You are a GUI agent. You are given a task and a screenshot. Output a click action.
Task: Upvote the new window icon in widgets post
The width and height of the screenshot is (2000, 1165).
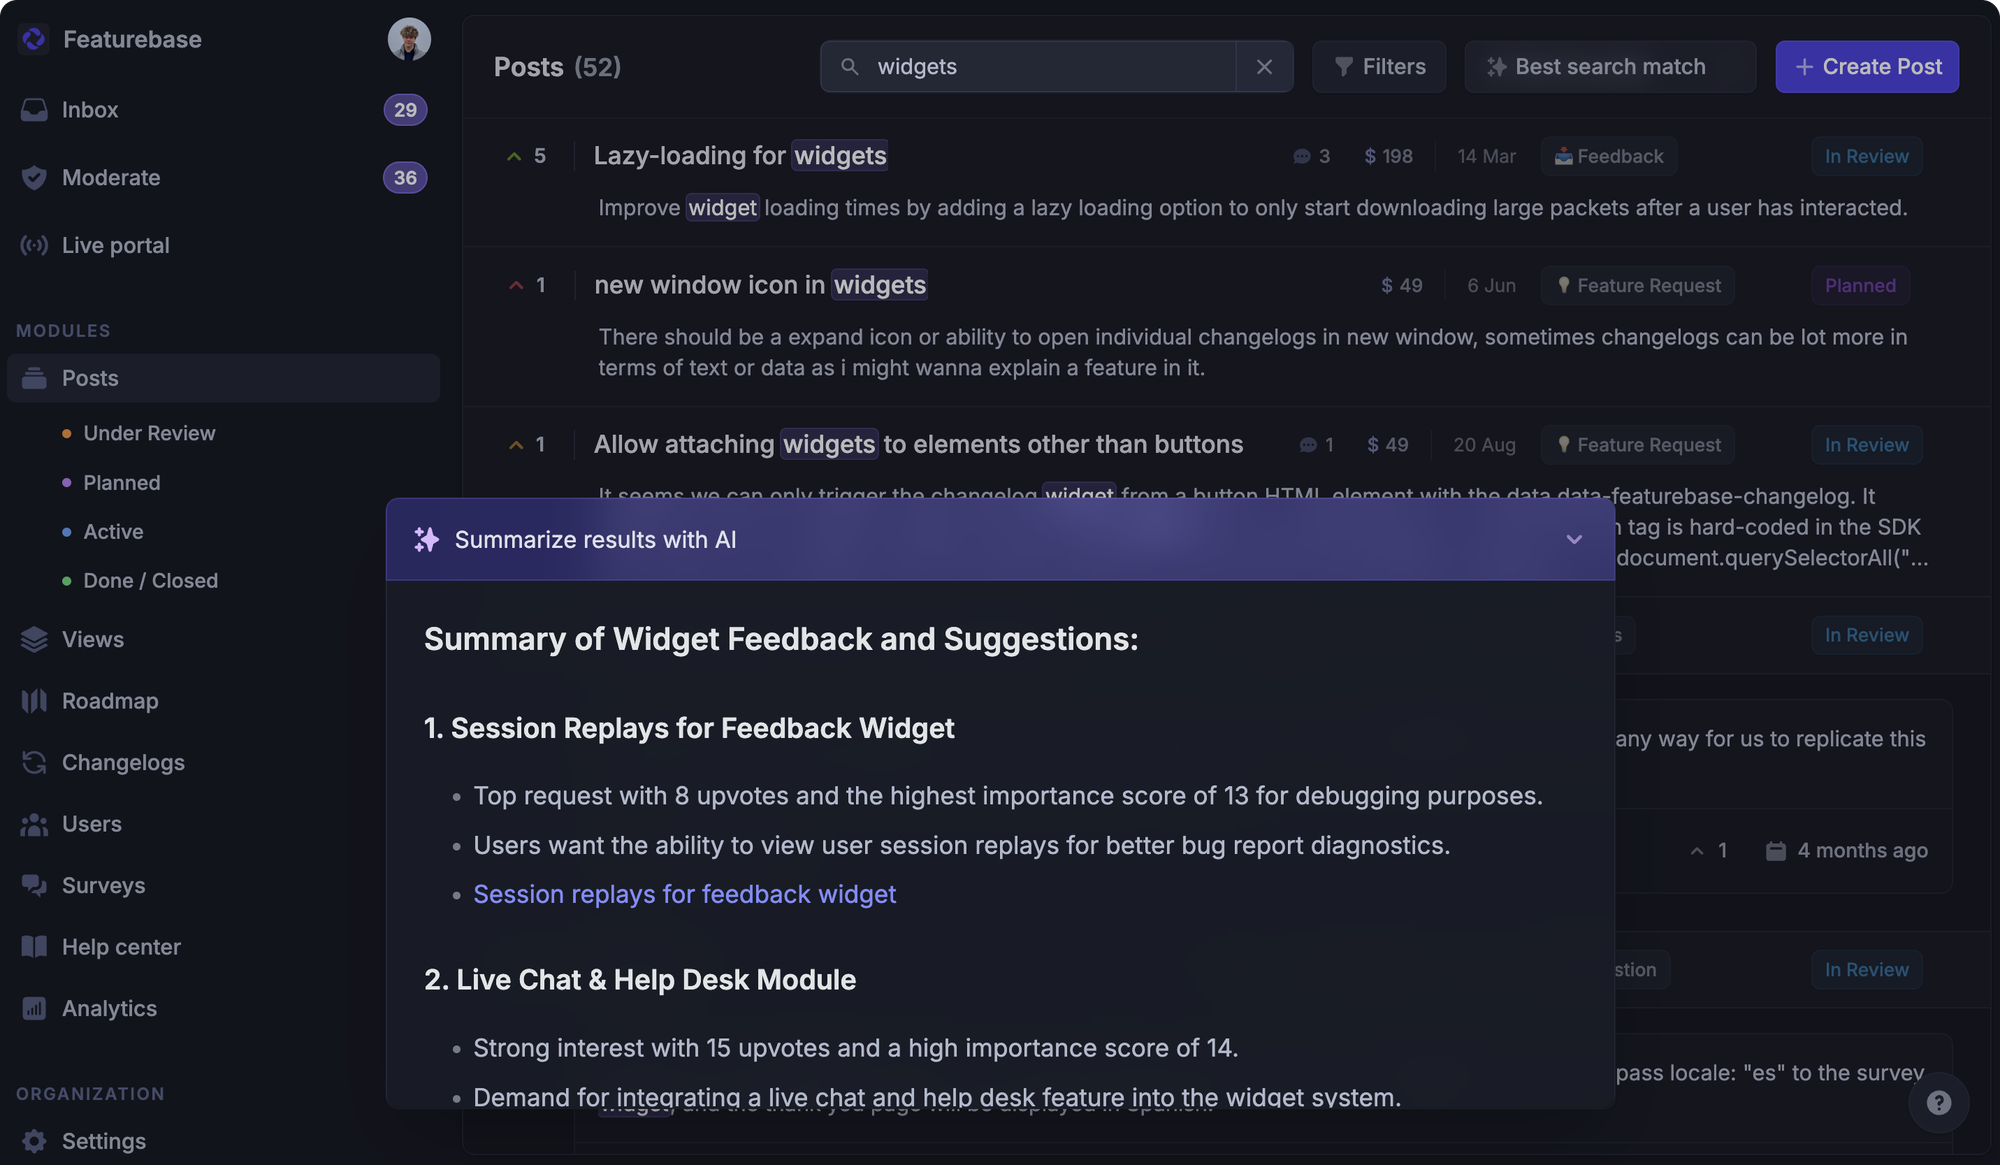tap(514, 285)
